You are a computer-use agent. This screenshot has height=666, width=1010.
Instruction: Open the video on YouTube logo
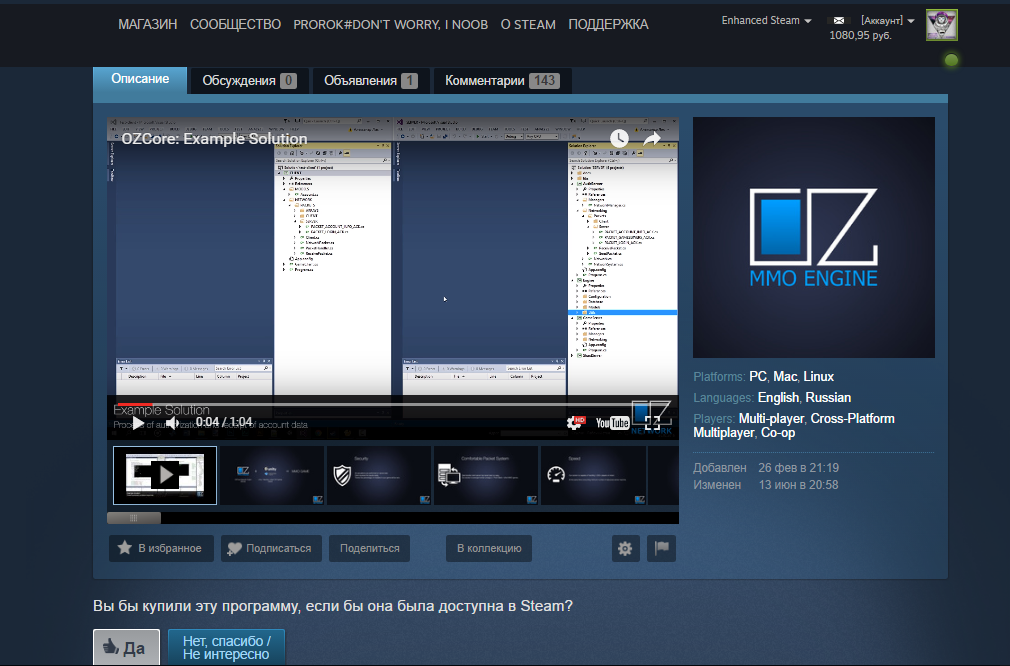point(612,423)
